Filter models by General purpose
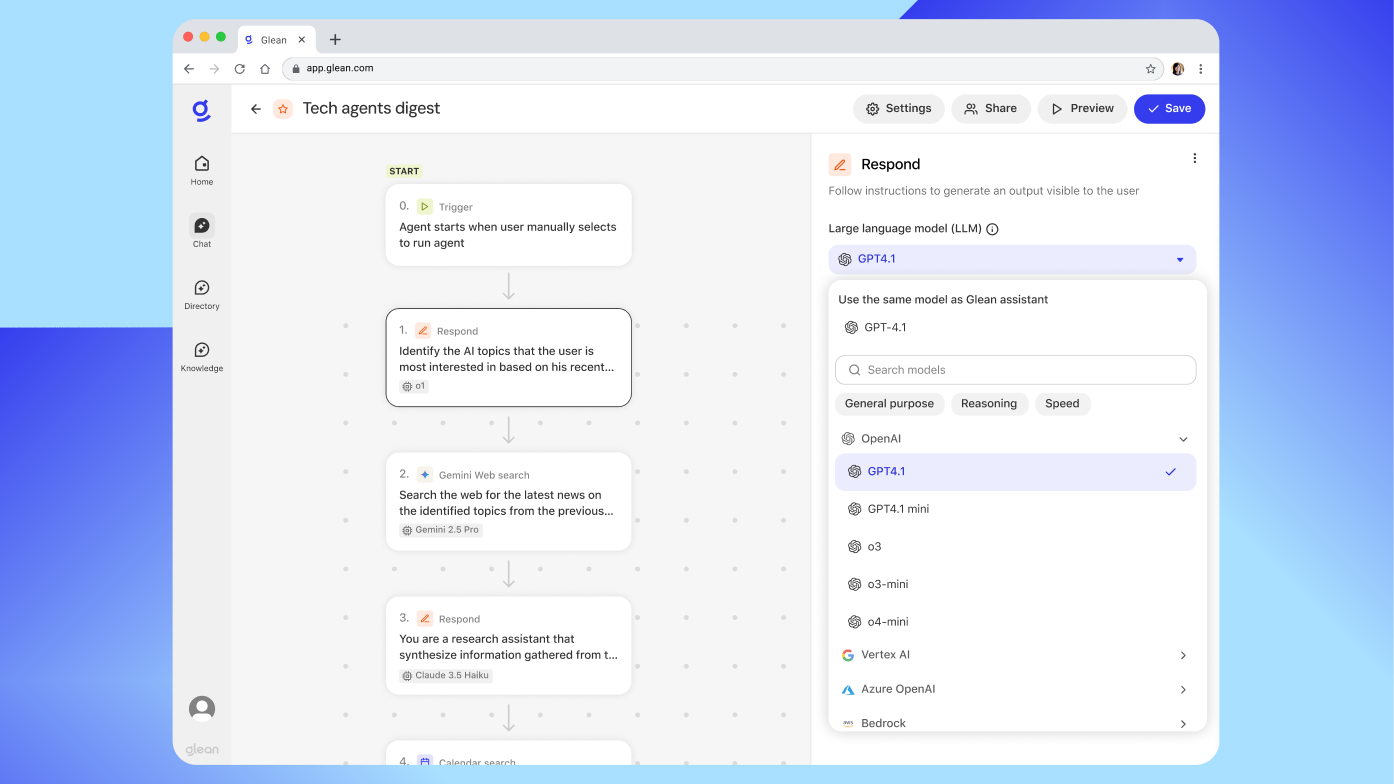1394x784 pixels. [889, 404]
